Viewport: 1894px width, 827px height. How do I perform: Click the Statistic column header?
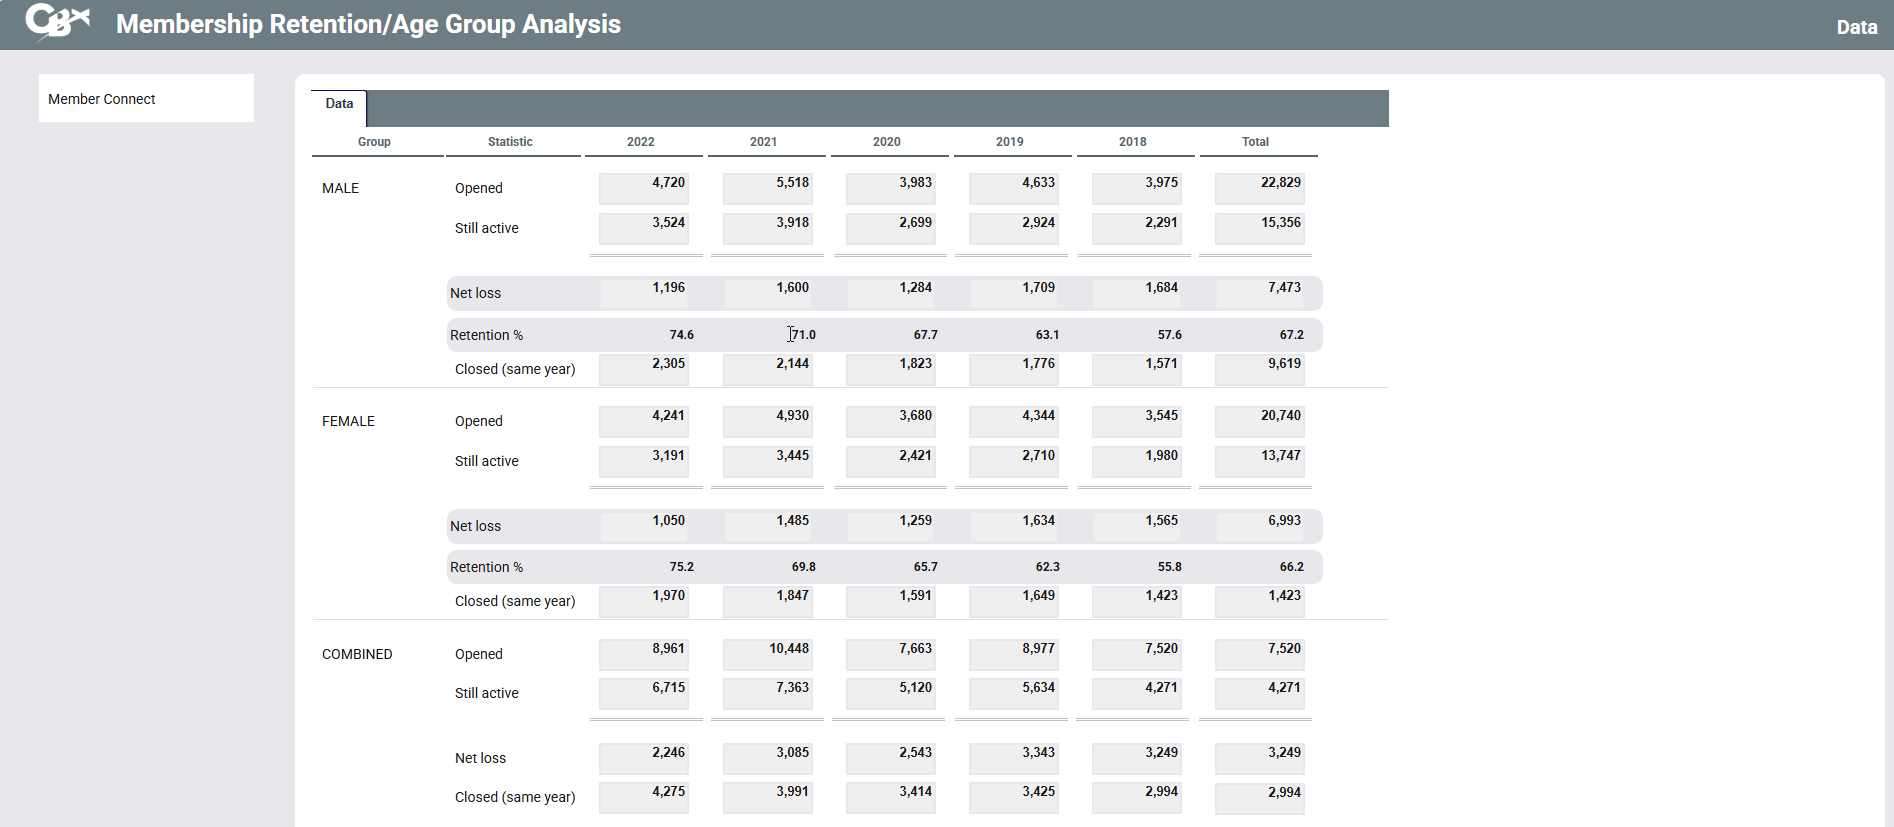(510, 142)
